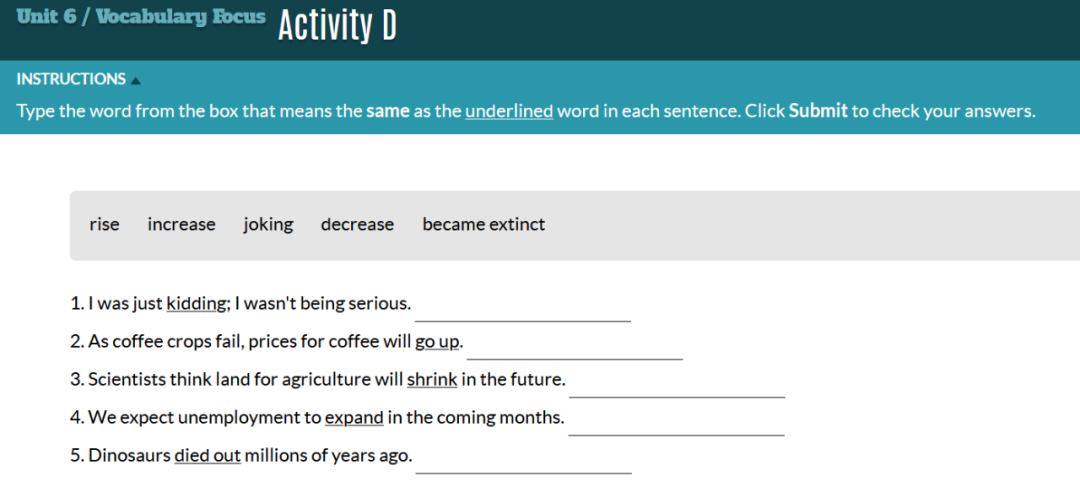
Task: Click the answer blank for sentence 4
Action: coord(676,422)
